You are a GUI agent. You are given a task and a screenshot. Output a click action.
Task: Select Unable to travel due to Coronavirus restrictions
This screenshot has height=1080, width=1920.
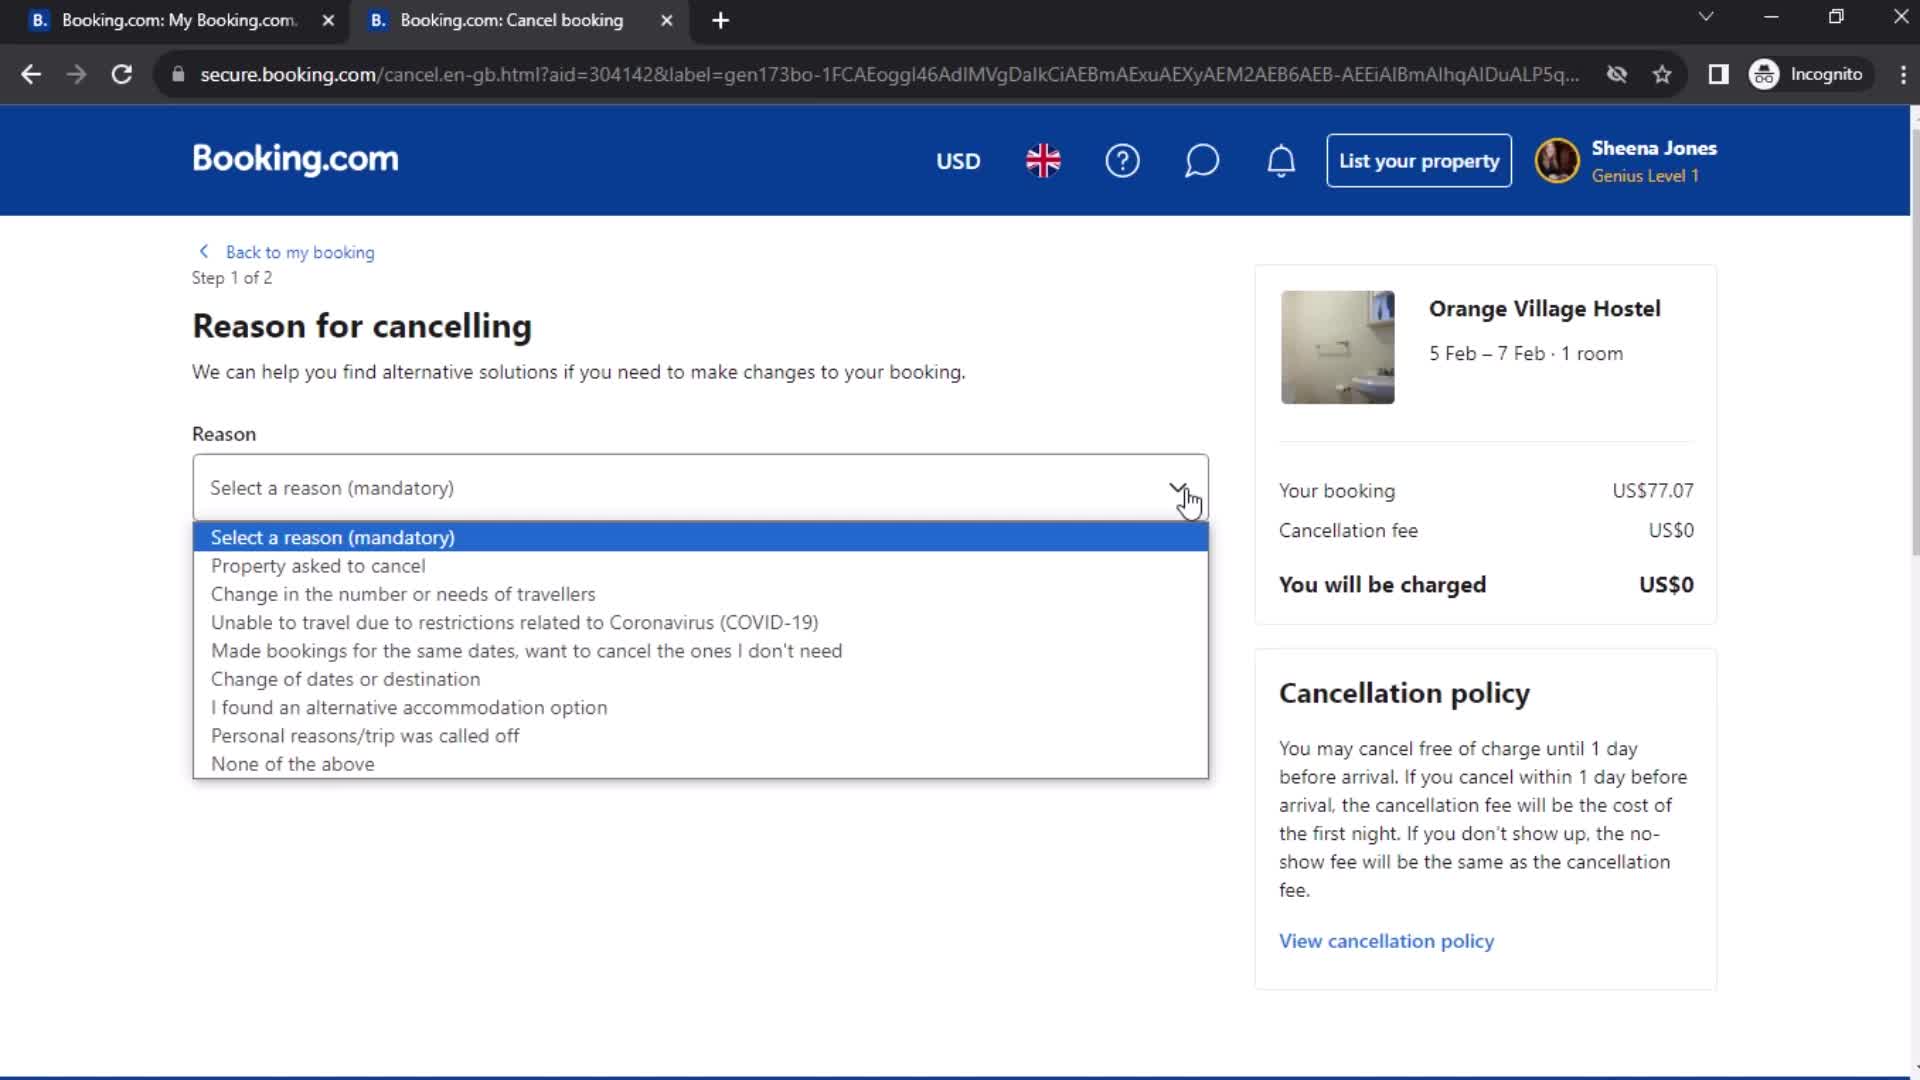[700, 623]
